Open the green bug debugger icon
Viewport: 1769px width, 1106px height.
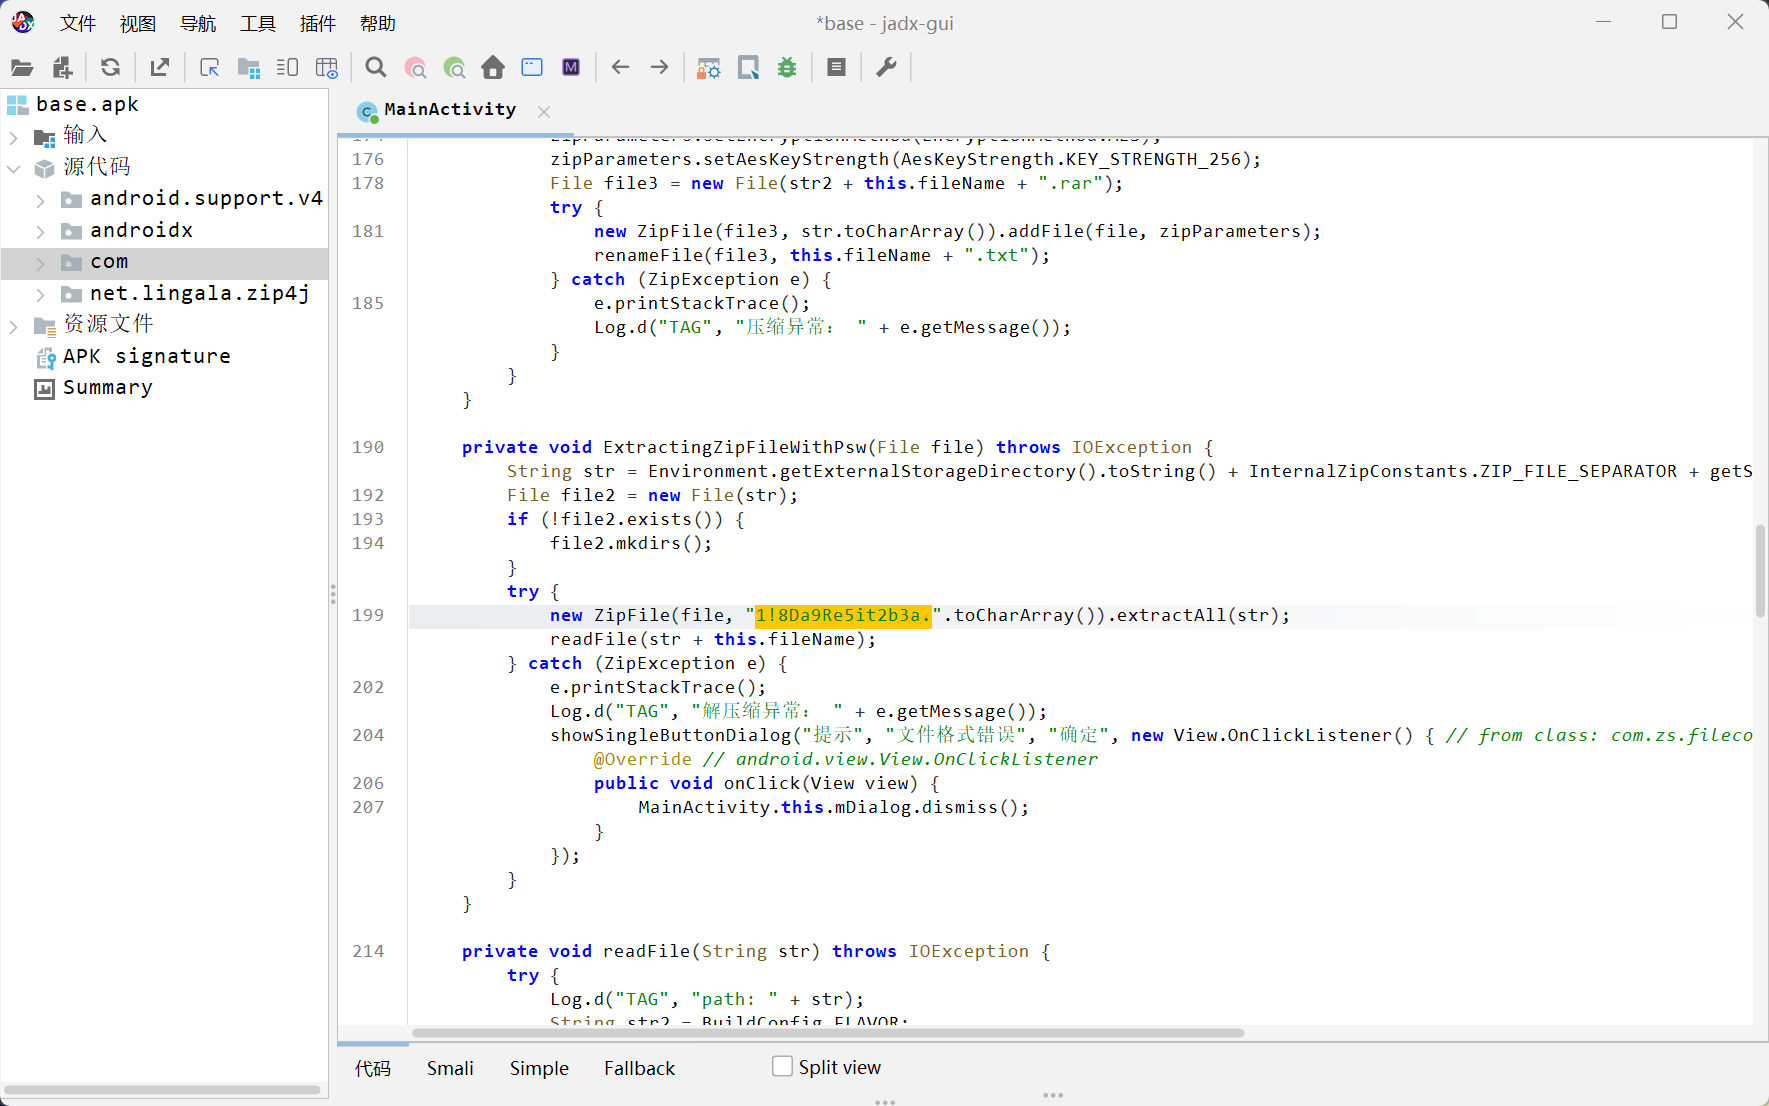coord(788,68)
